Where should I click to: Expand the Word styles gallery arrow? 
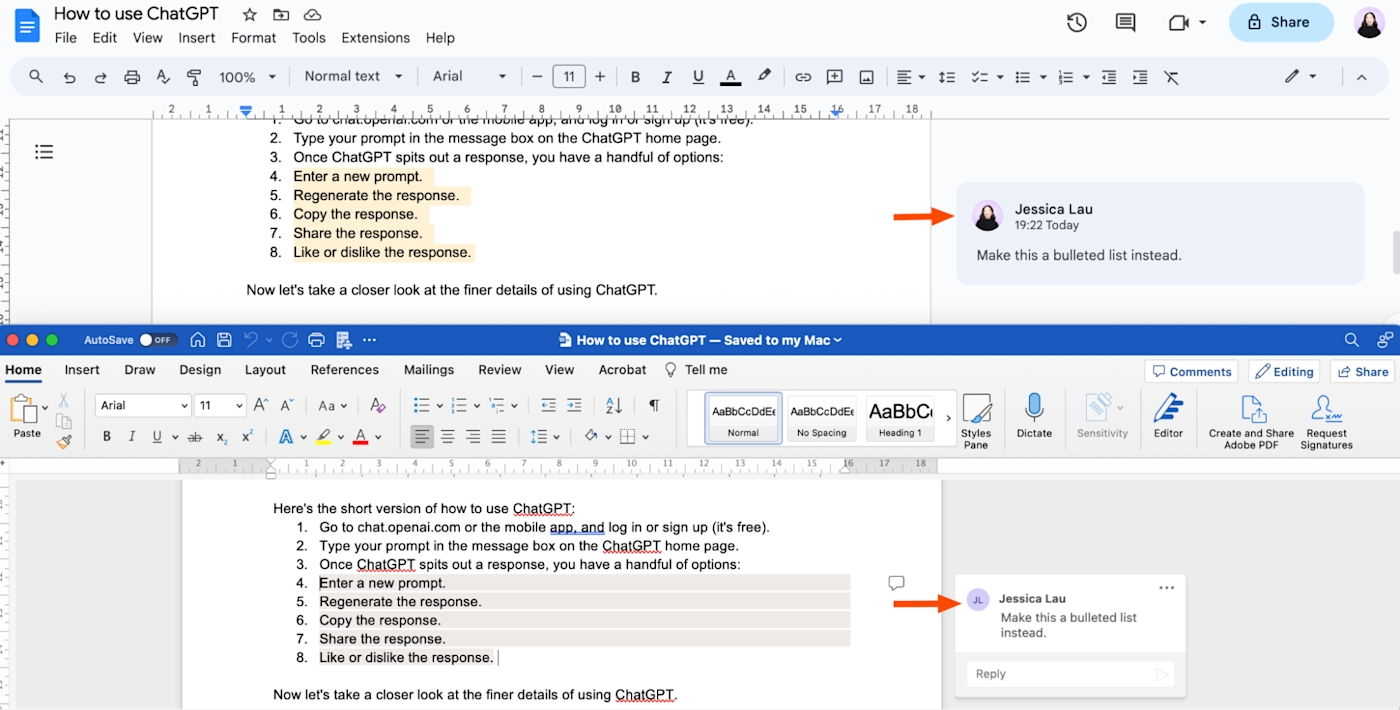948,417
